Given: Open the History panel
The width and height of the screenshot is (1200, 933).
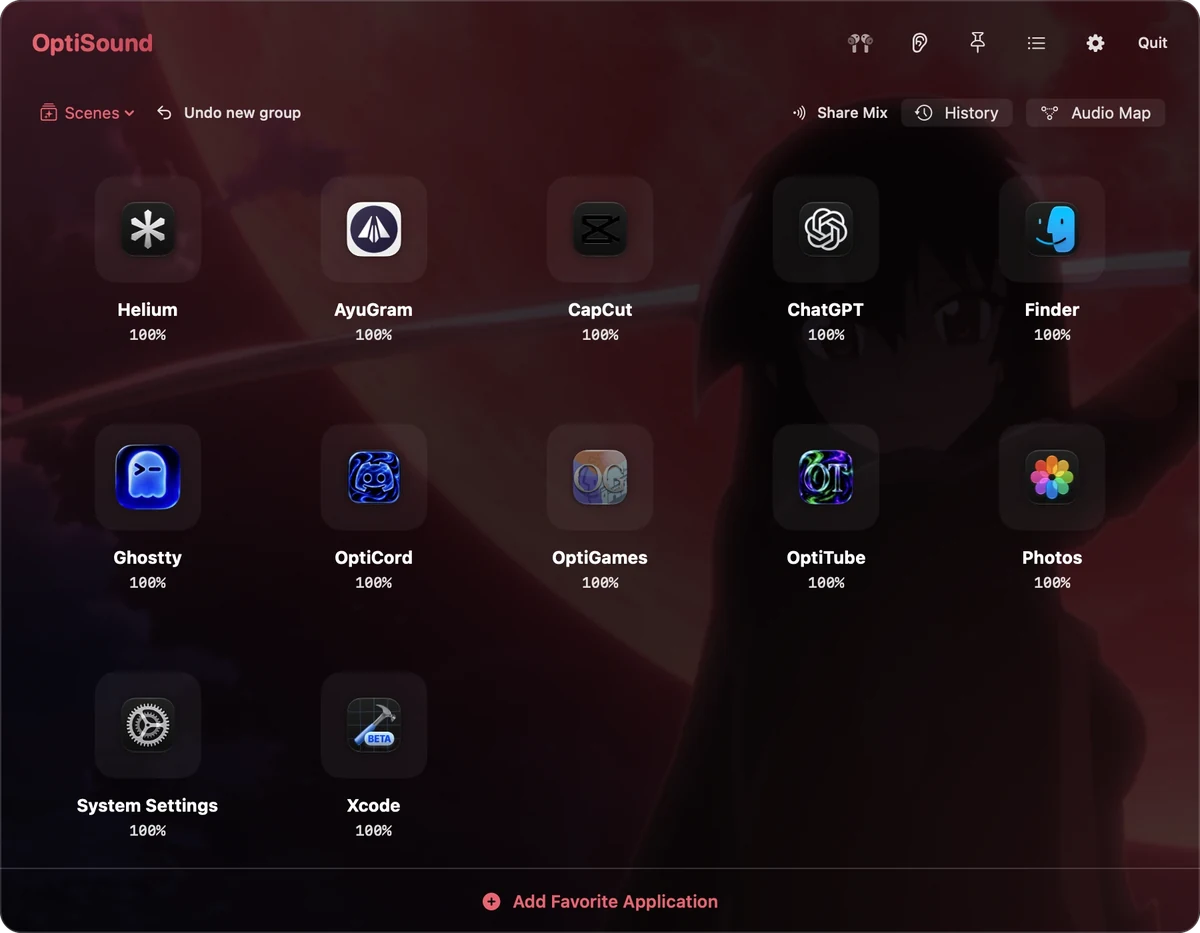Looking at the screenshot, I should (957, 113).
